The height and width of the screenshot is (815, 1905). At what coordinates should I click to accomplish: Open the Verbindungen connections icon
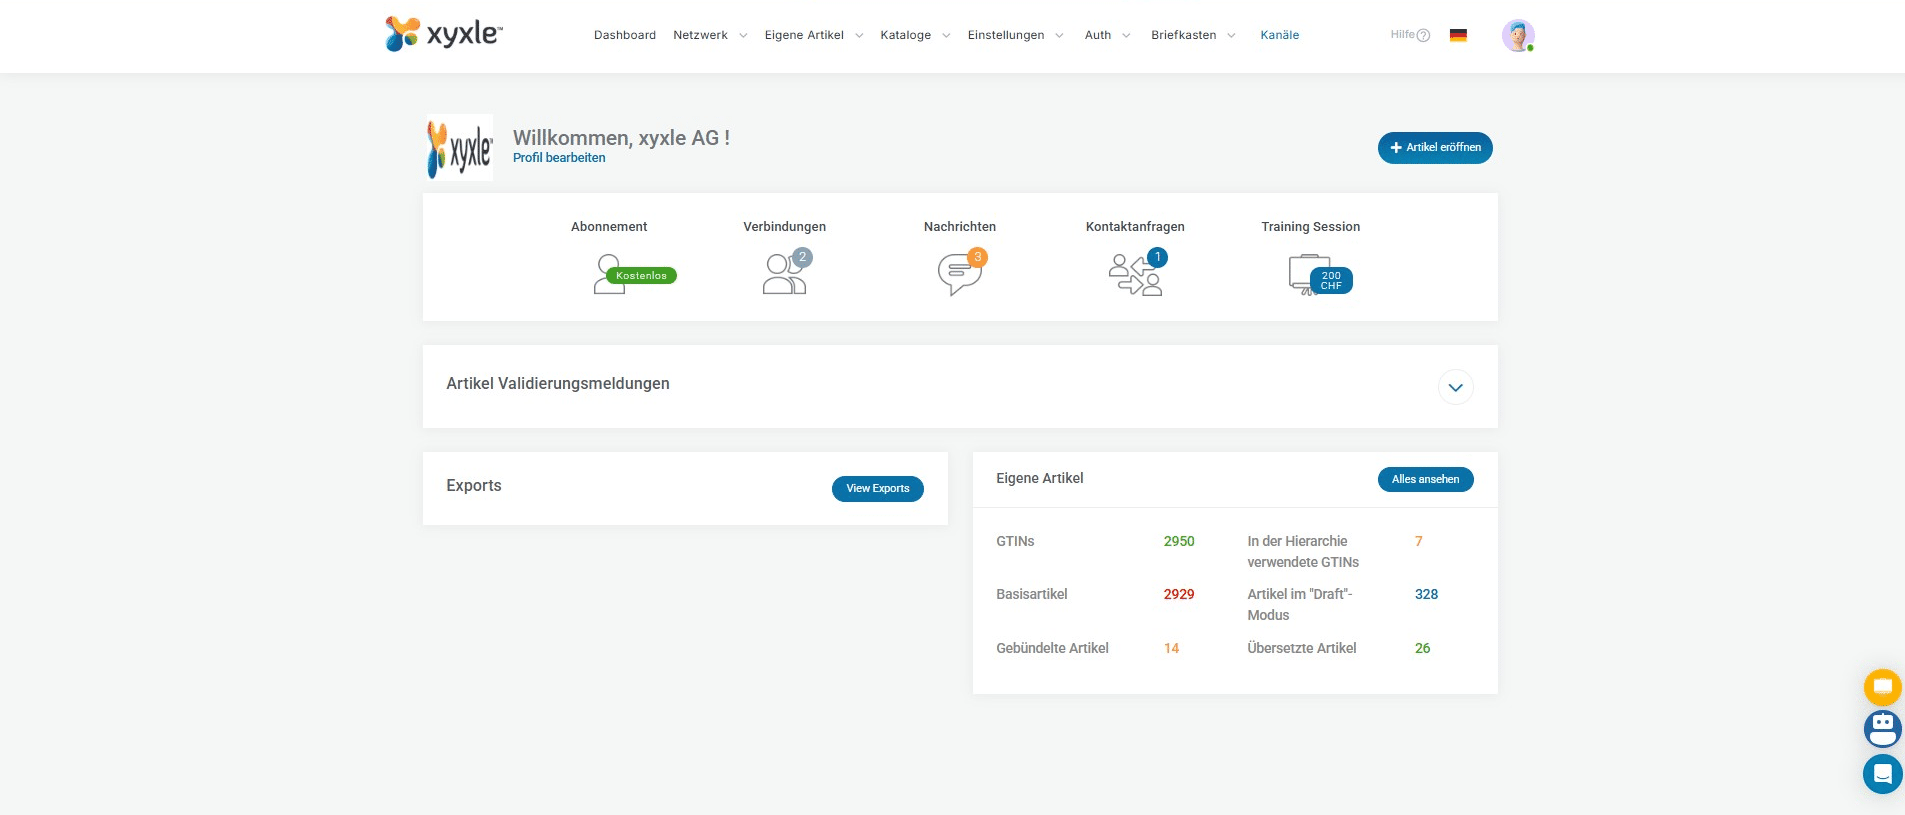click(x=785, y=273)
